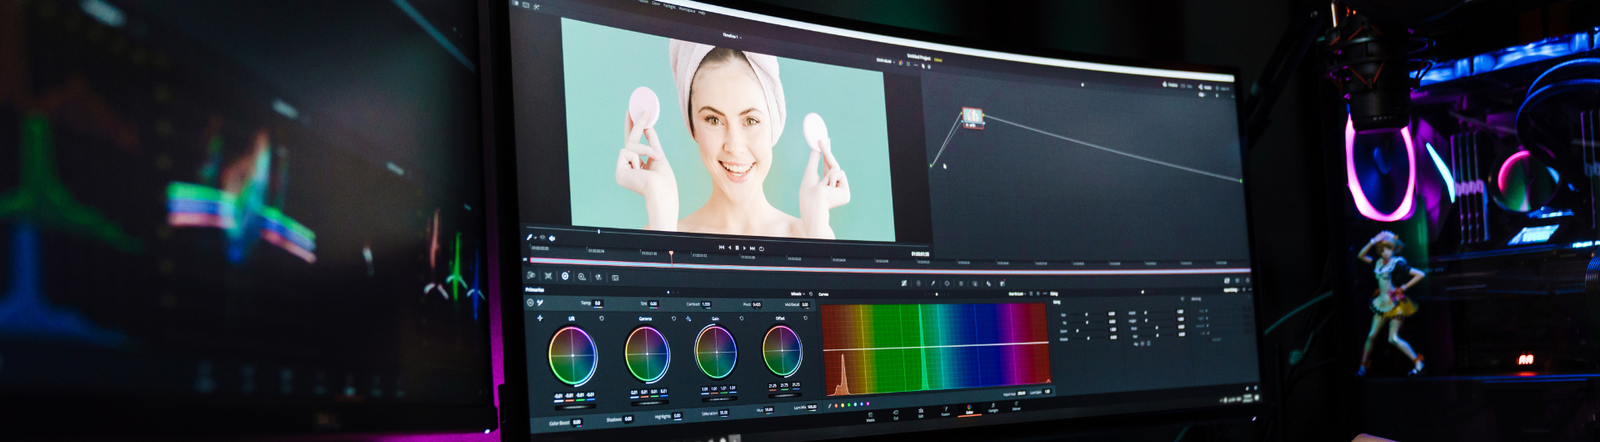This screenshot has width=1600, height=442.
Task: Reset the Lift wheel
Action: [601, 318]
